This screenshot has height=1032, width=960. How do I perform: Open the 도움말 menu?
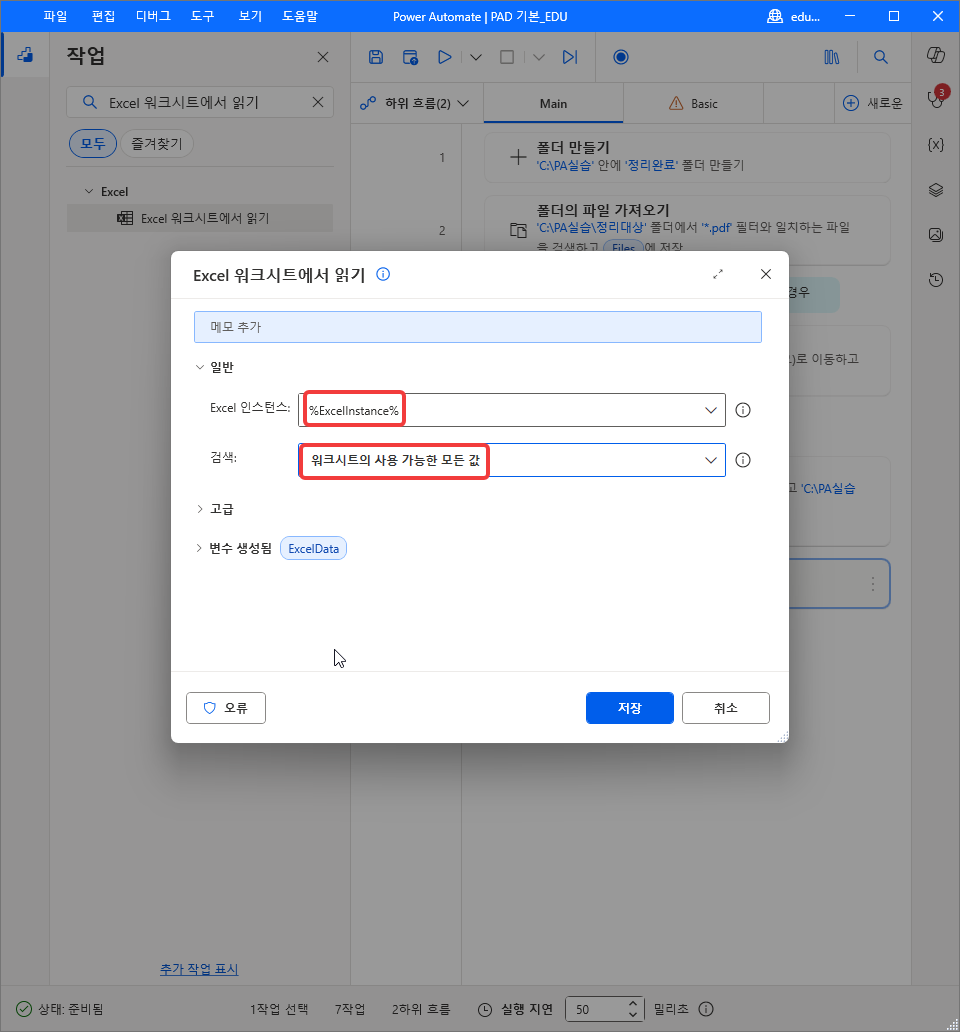[x=299, y=16]
